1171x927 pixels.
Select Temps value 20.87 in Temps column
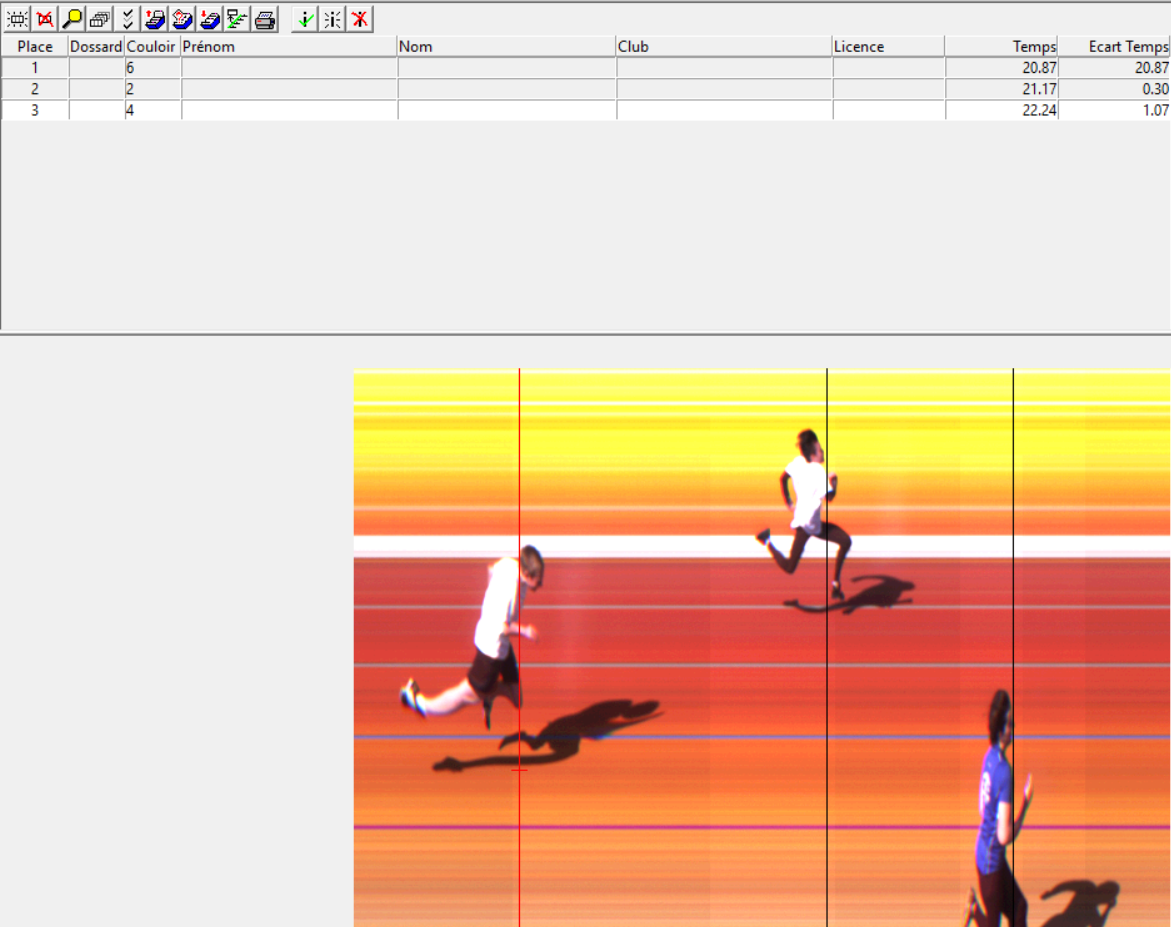coord(1001,68)
